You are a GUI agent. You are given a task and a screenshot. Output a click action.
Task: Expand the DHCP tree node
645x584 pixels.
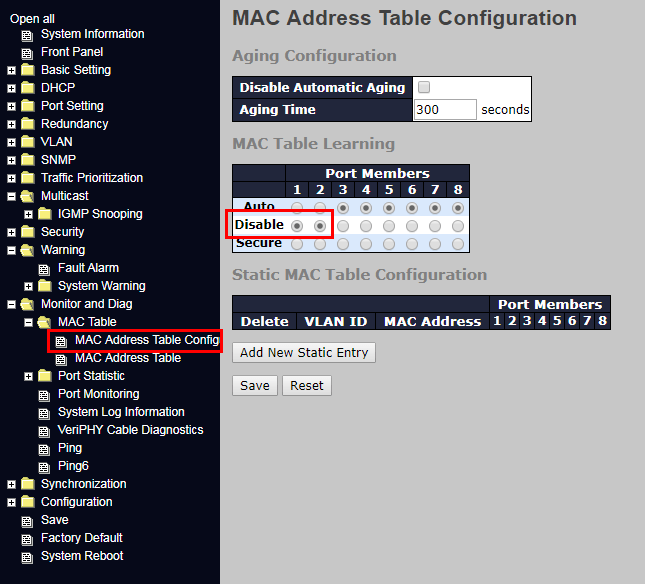[12, 88]
